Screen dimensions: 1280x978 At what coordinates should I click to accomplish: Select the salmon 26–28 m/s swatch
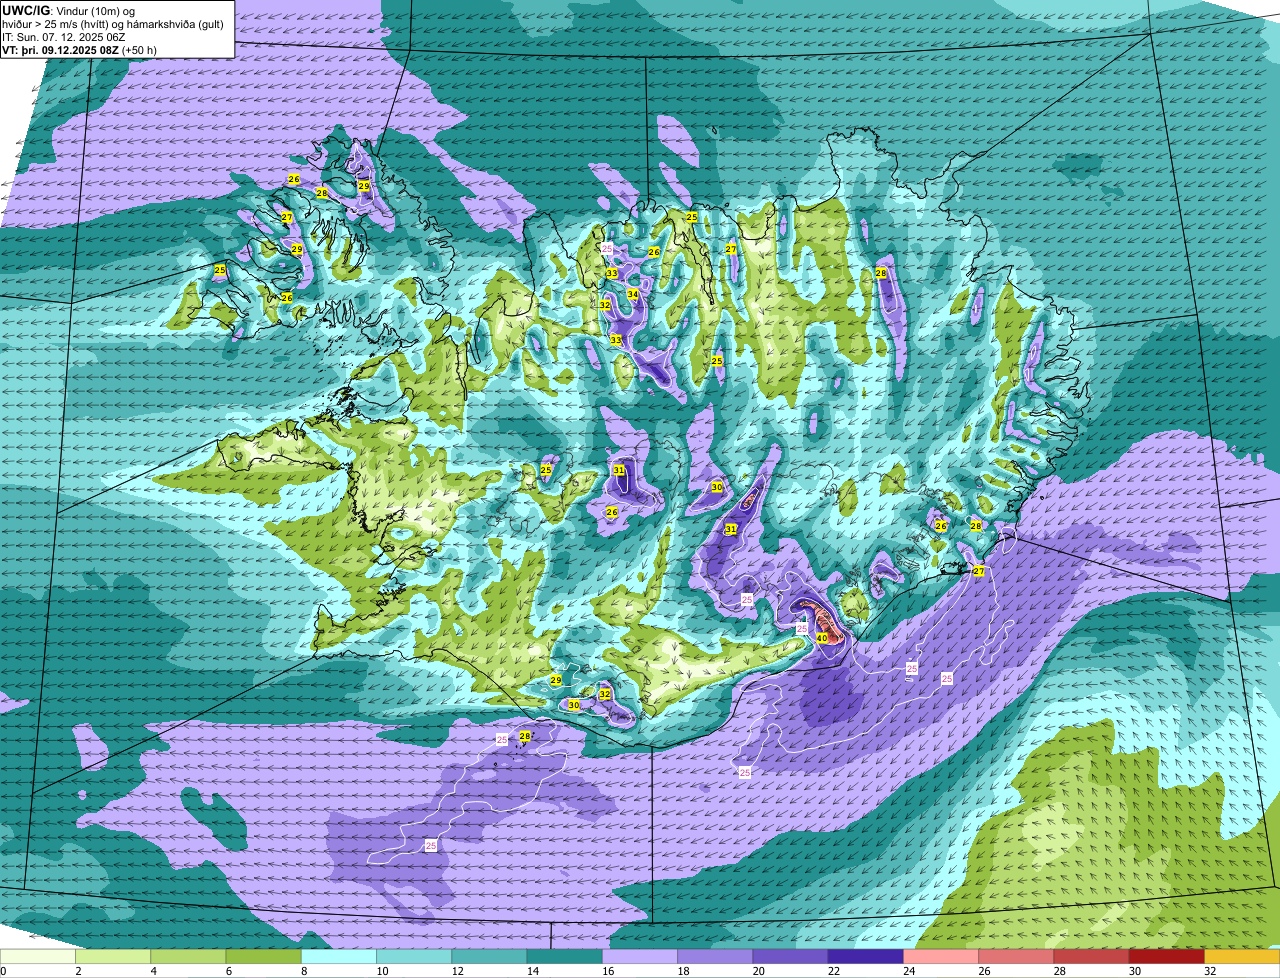(x=1016, y=957)
